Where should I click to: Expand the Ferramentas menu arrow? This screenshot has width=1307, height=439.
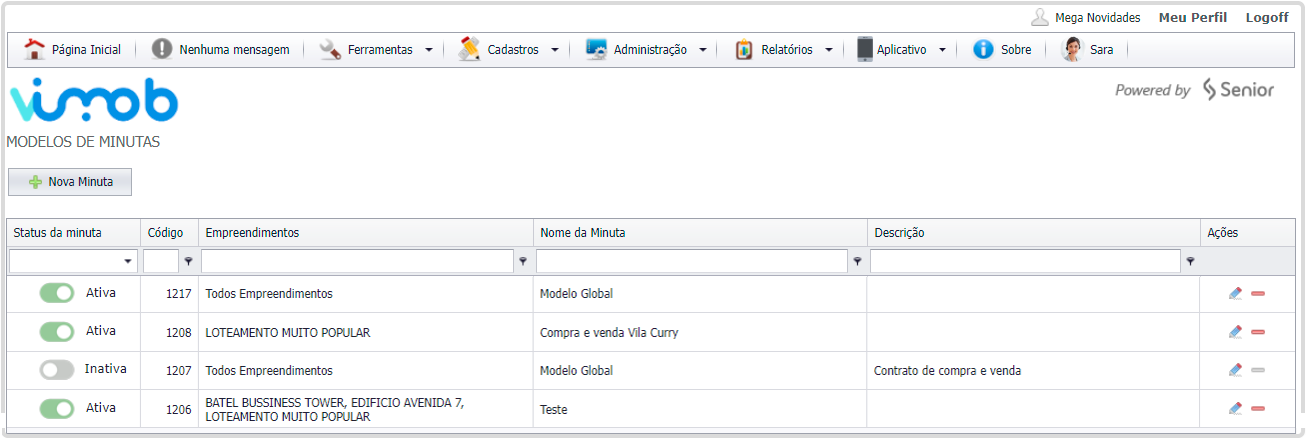pos(429,49)
